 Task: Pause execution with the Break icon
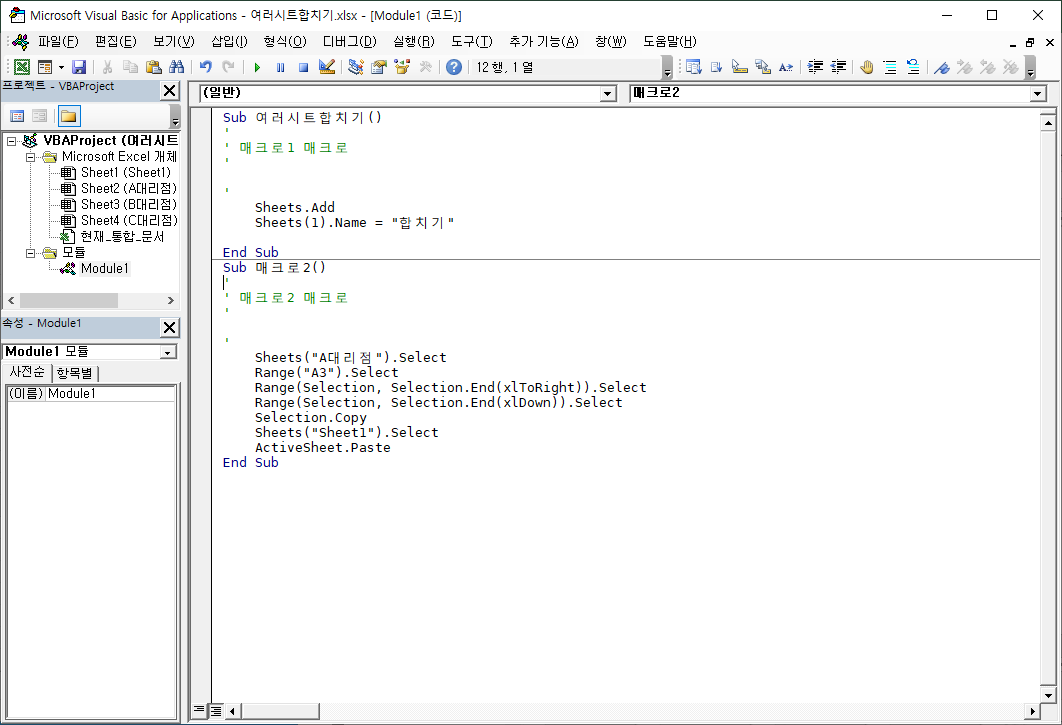click(x=280, y=67)
